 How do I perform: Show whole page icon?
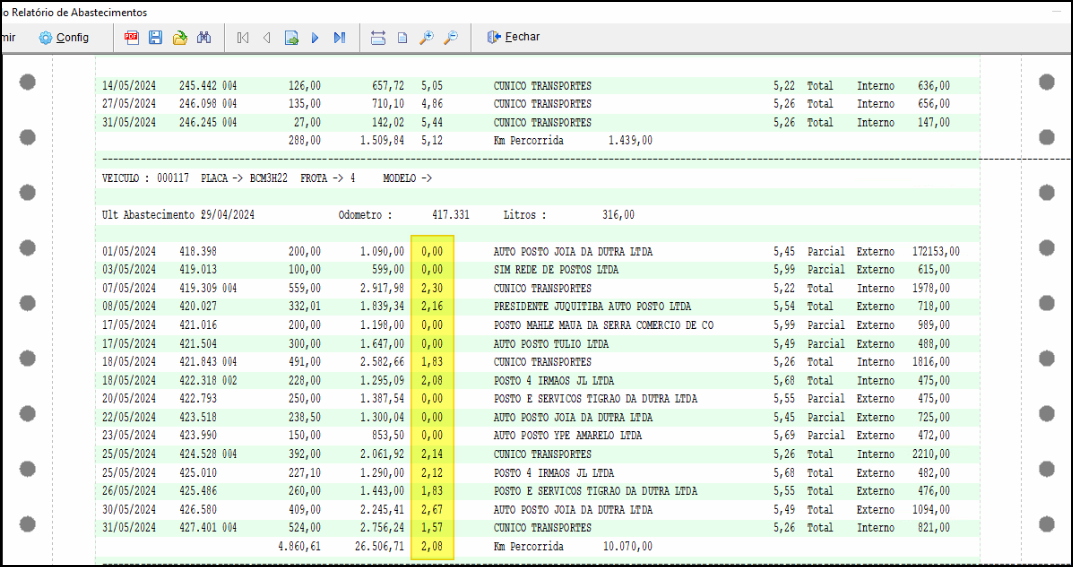point(402,38)
